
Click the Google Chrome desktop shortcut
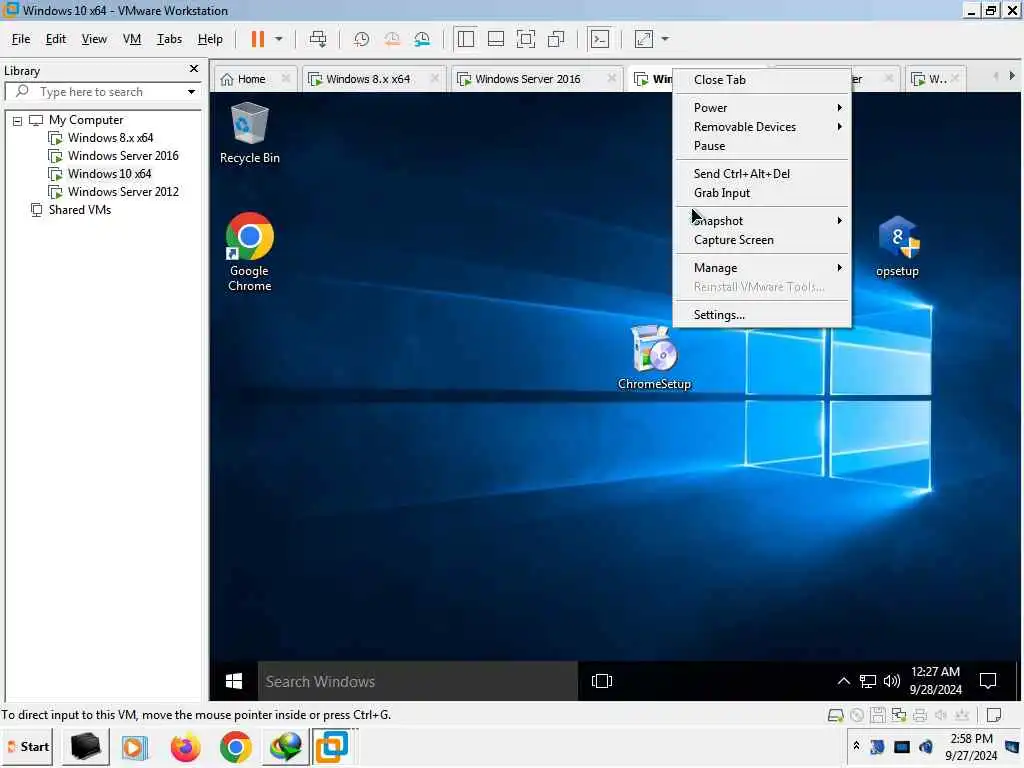pyautogui.click(x=249, y=251)
